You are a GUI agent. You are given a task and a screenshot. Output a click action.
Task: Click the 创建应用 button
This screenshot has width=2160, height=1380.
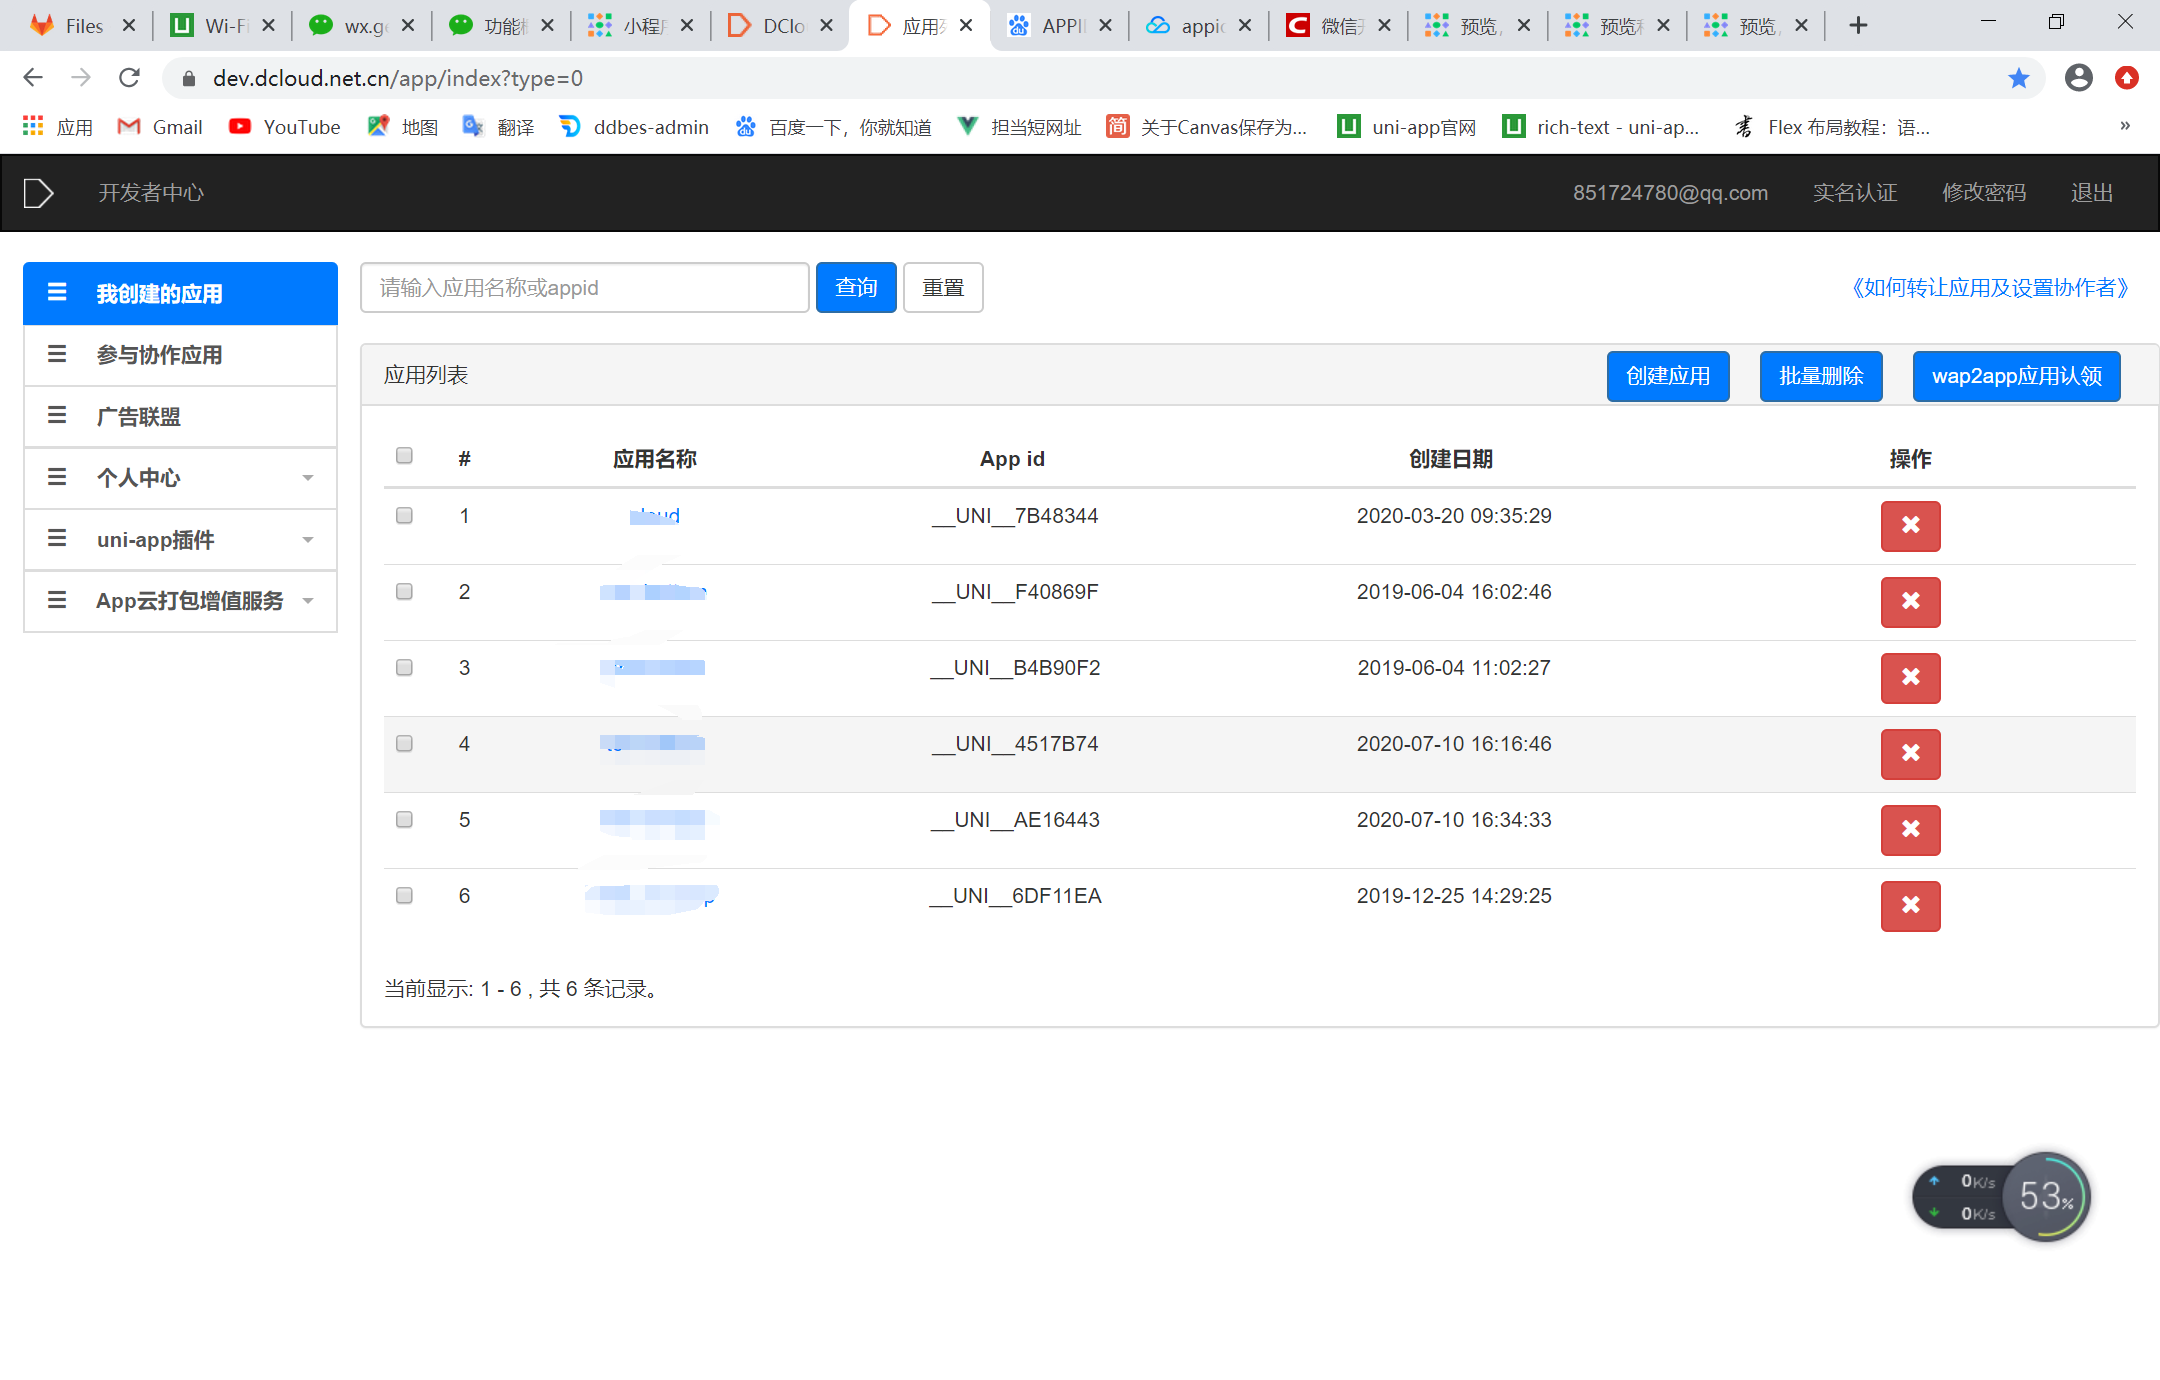pos(1667,376)
